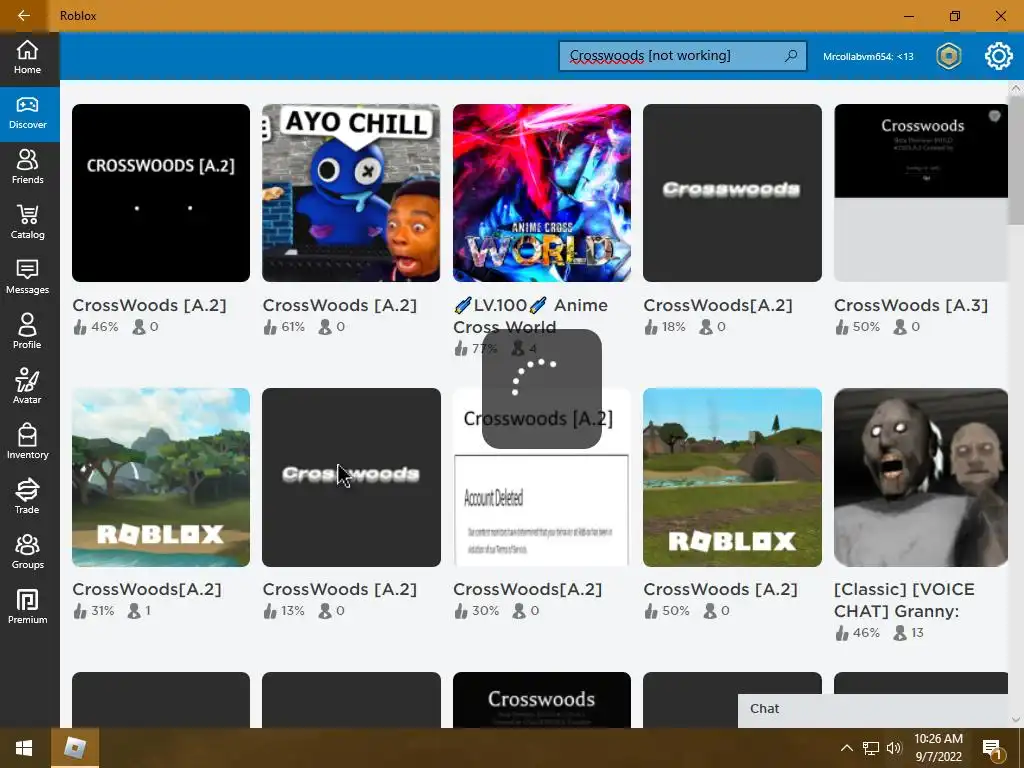Click the CrossWoods [A.3] title
This screenshot has width=1024, height=768.
911,306
